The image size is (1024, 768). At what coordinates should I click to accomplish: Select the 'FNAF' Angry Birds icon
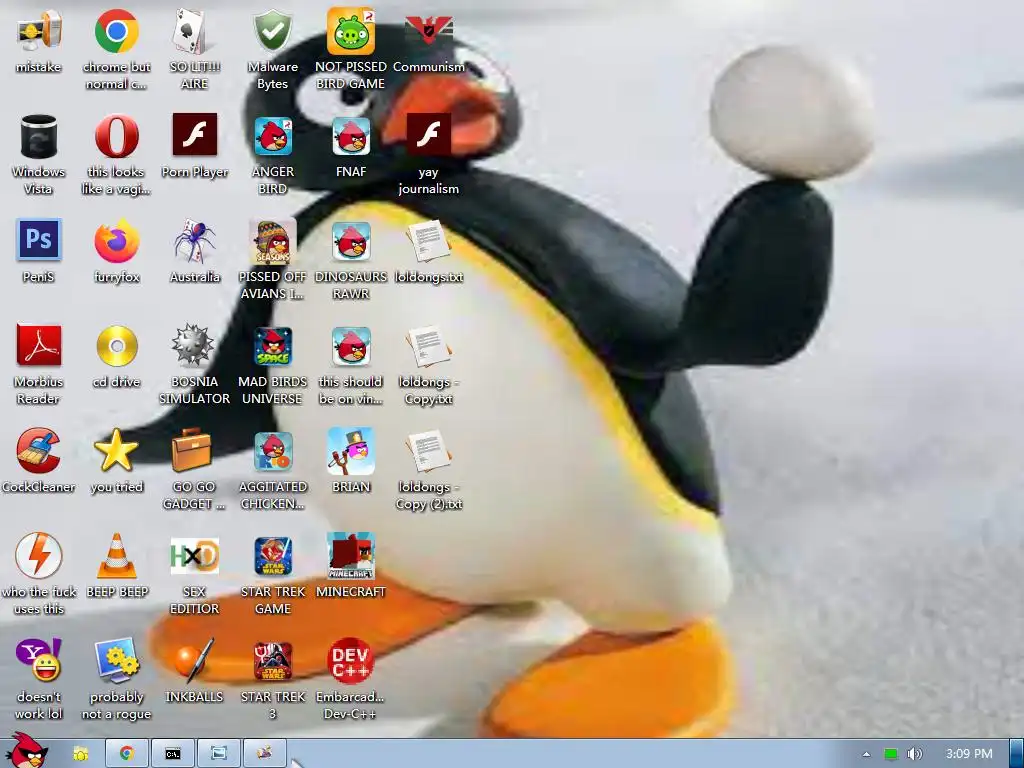[x=351, y=136]
